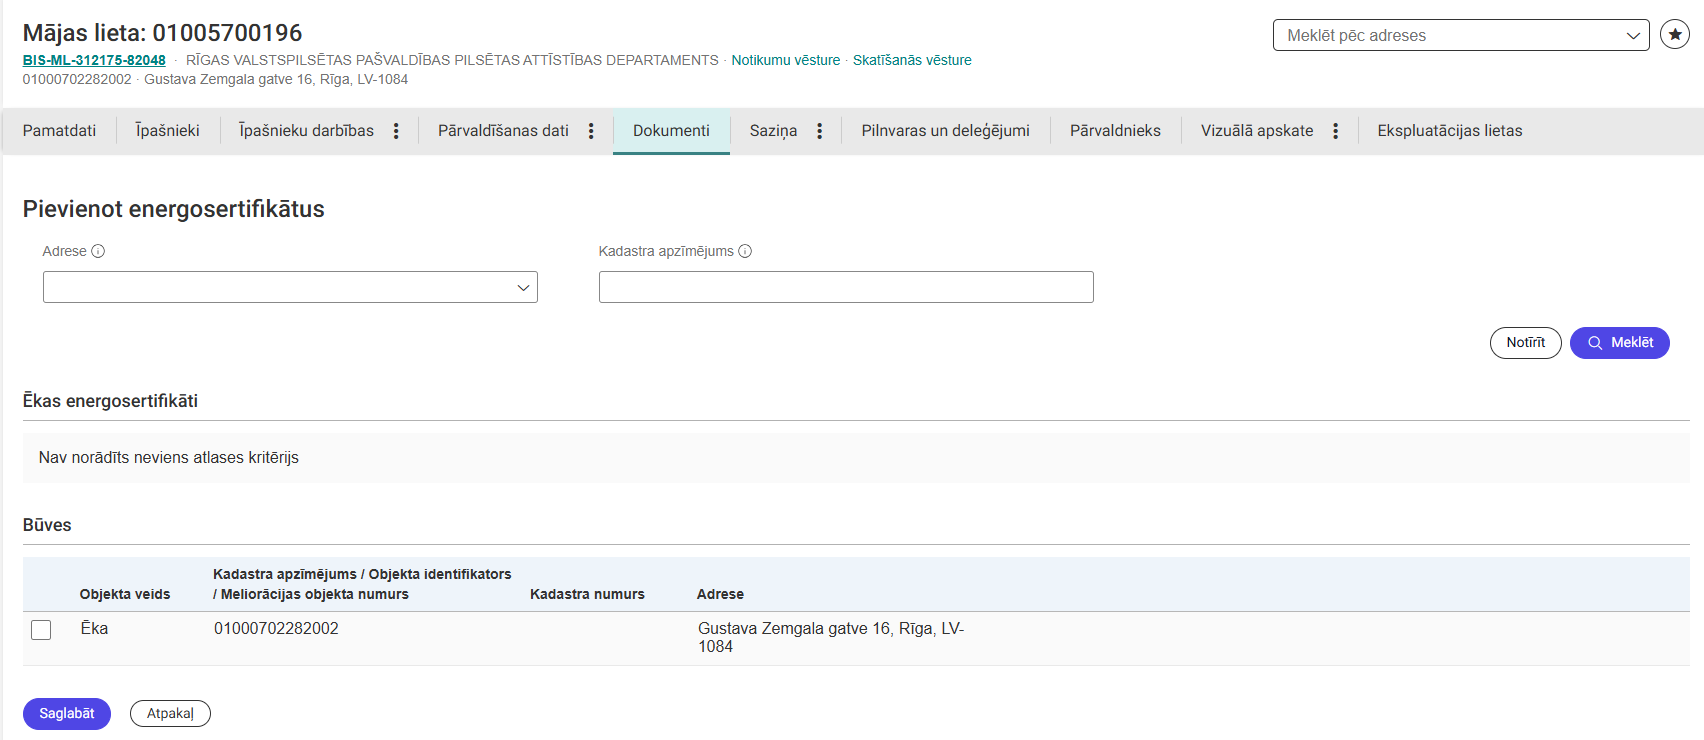Click info icon next to Adrese label
Image resolution: width=1704 pixels, height=740 pixels.
click(x=98, y=251)
